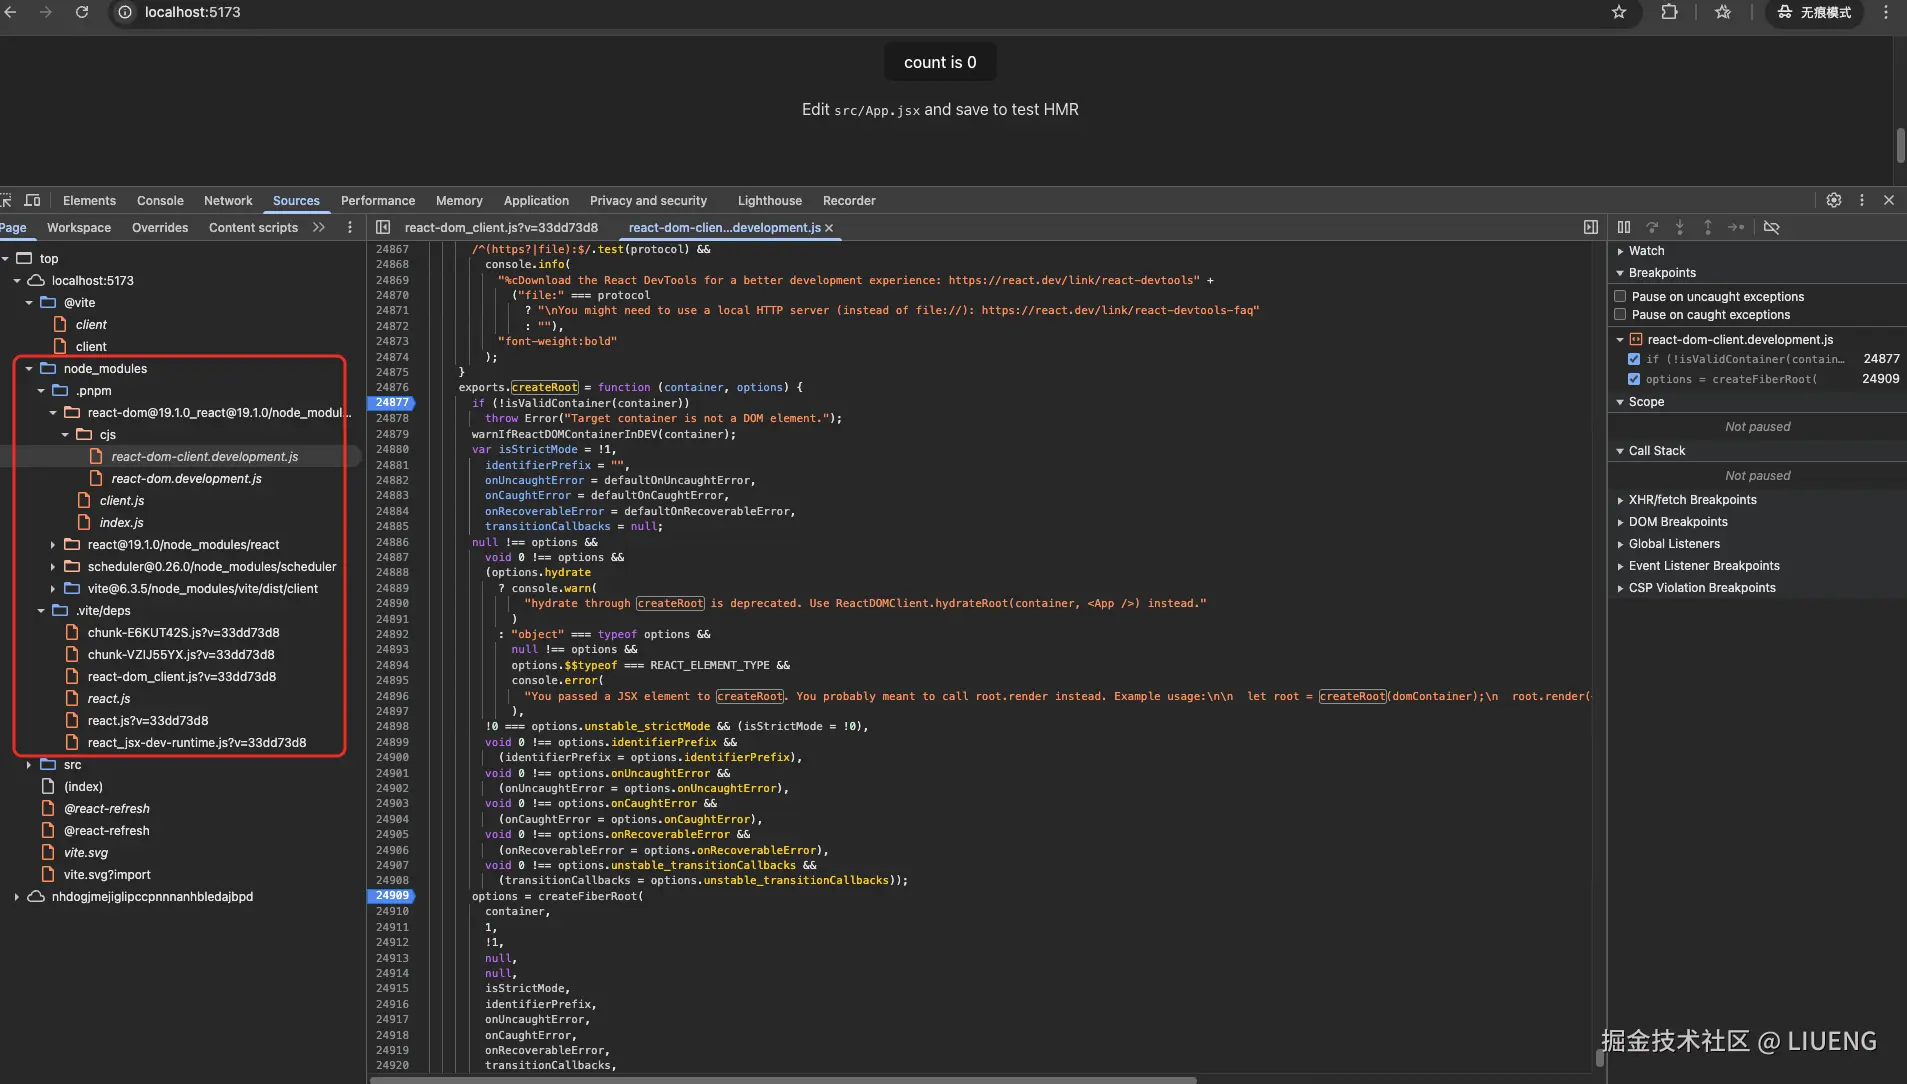Click the Step over next function call icon
Screen dimensions: 1907x1084
point(1653,228)
